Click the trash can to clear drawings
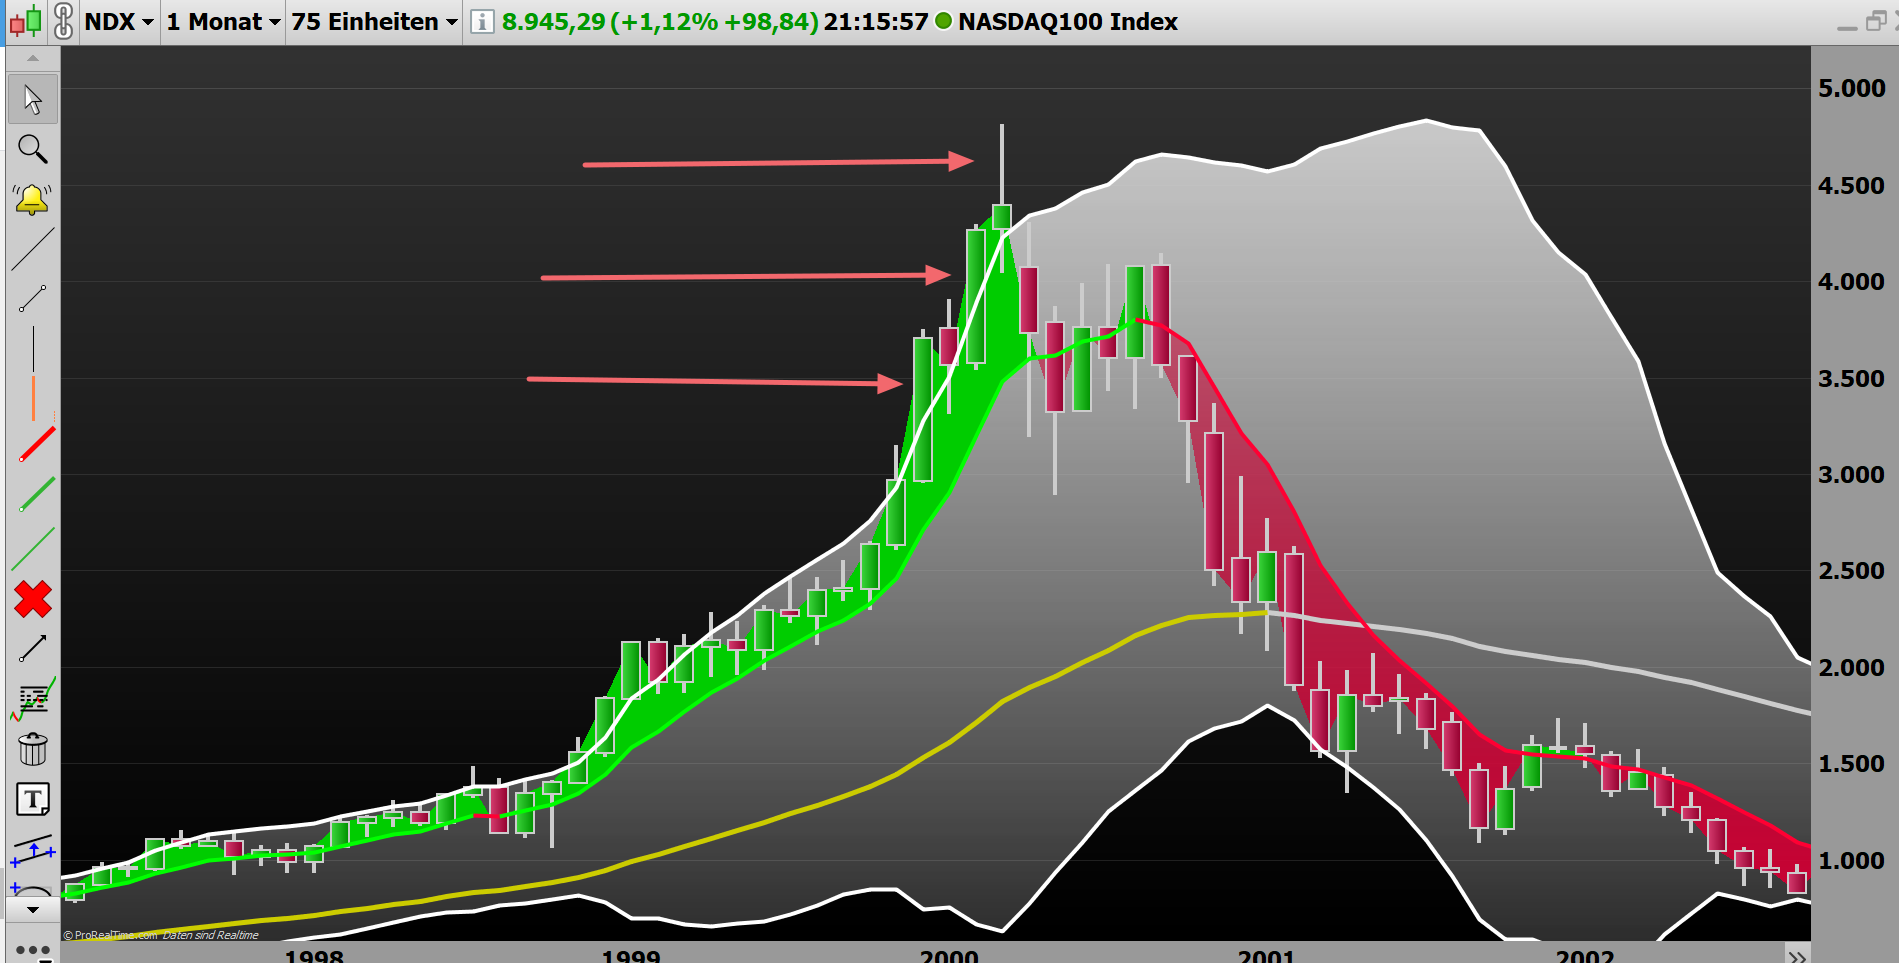This screenshot has width=1899, height=963. [33, 749]
